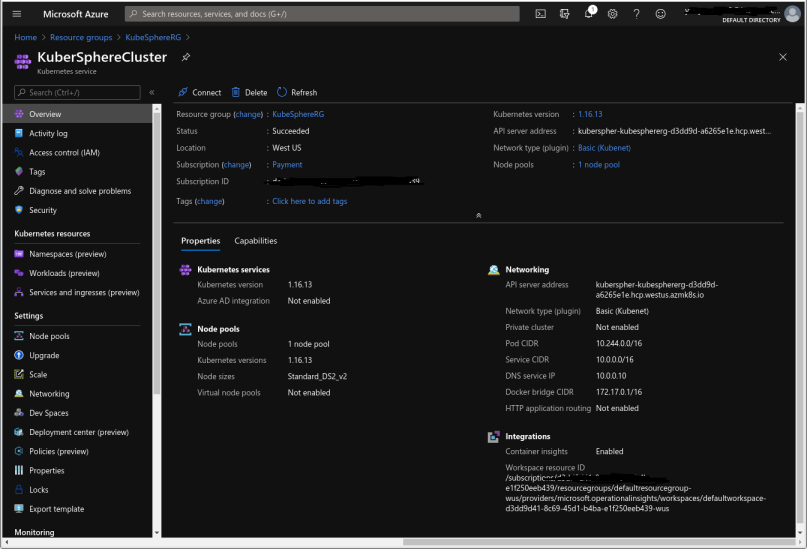The height and width of the screenshot is (549, 807).
Task: Click the help question mark icon
Action: (x=636, y=14)
